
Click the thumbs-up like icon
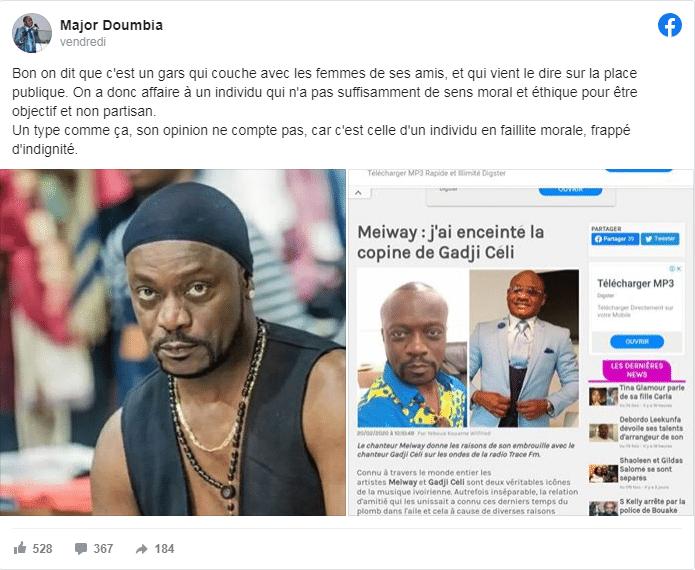click(20, 548)
